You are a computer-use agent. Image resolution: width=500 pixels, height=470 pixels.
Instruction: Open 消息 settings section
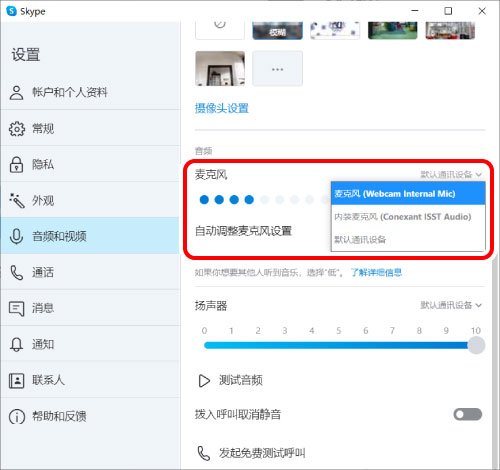(x=90, y=308)
